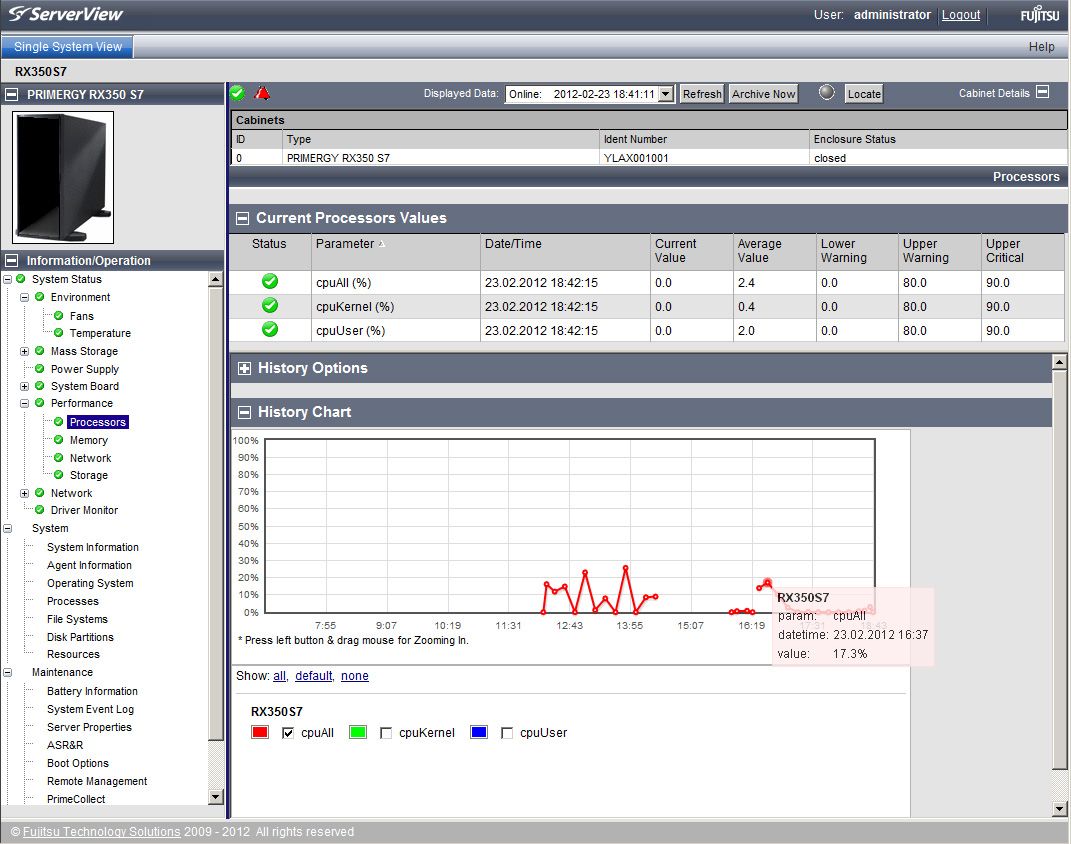Enable the cpuUser chart checkbox
This screenshot has width=1071, height=844.
(x=507, y=733)
